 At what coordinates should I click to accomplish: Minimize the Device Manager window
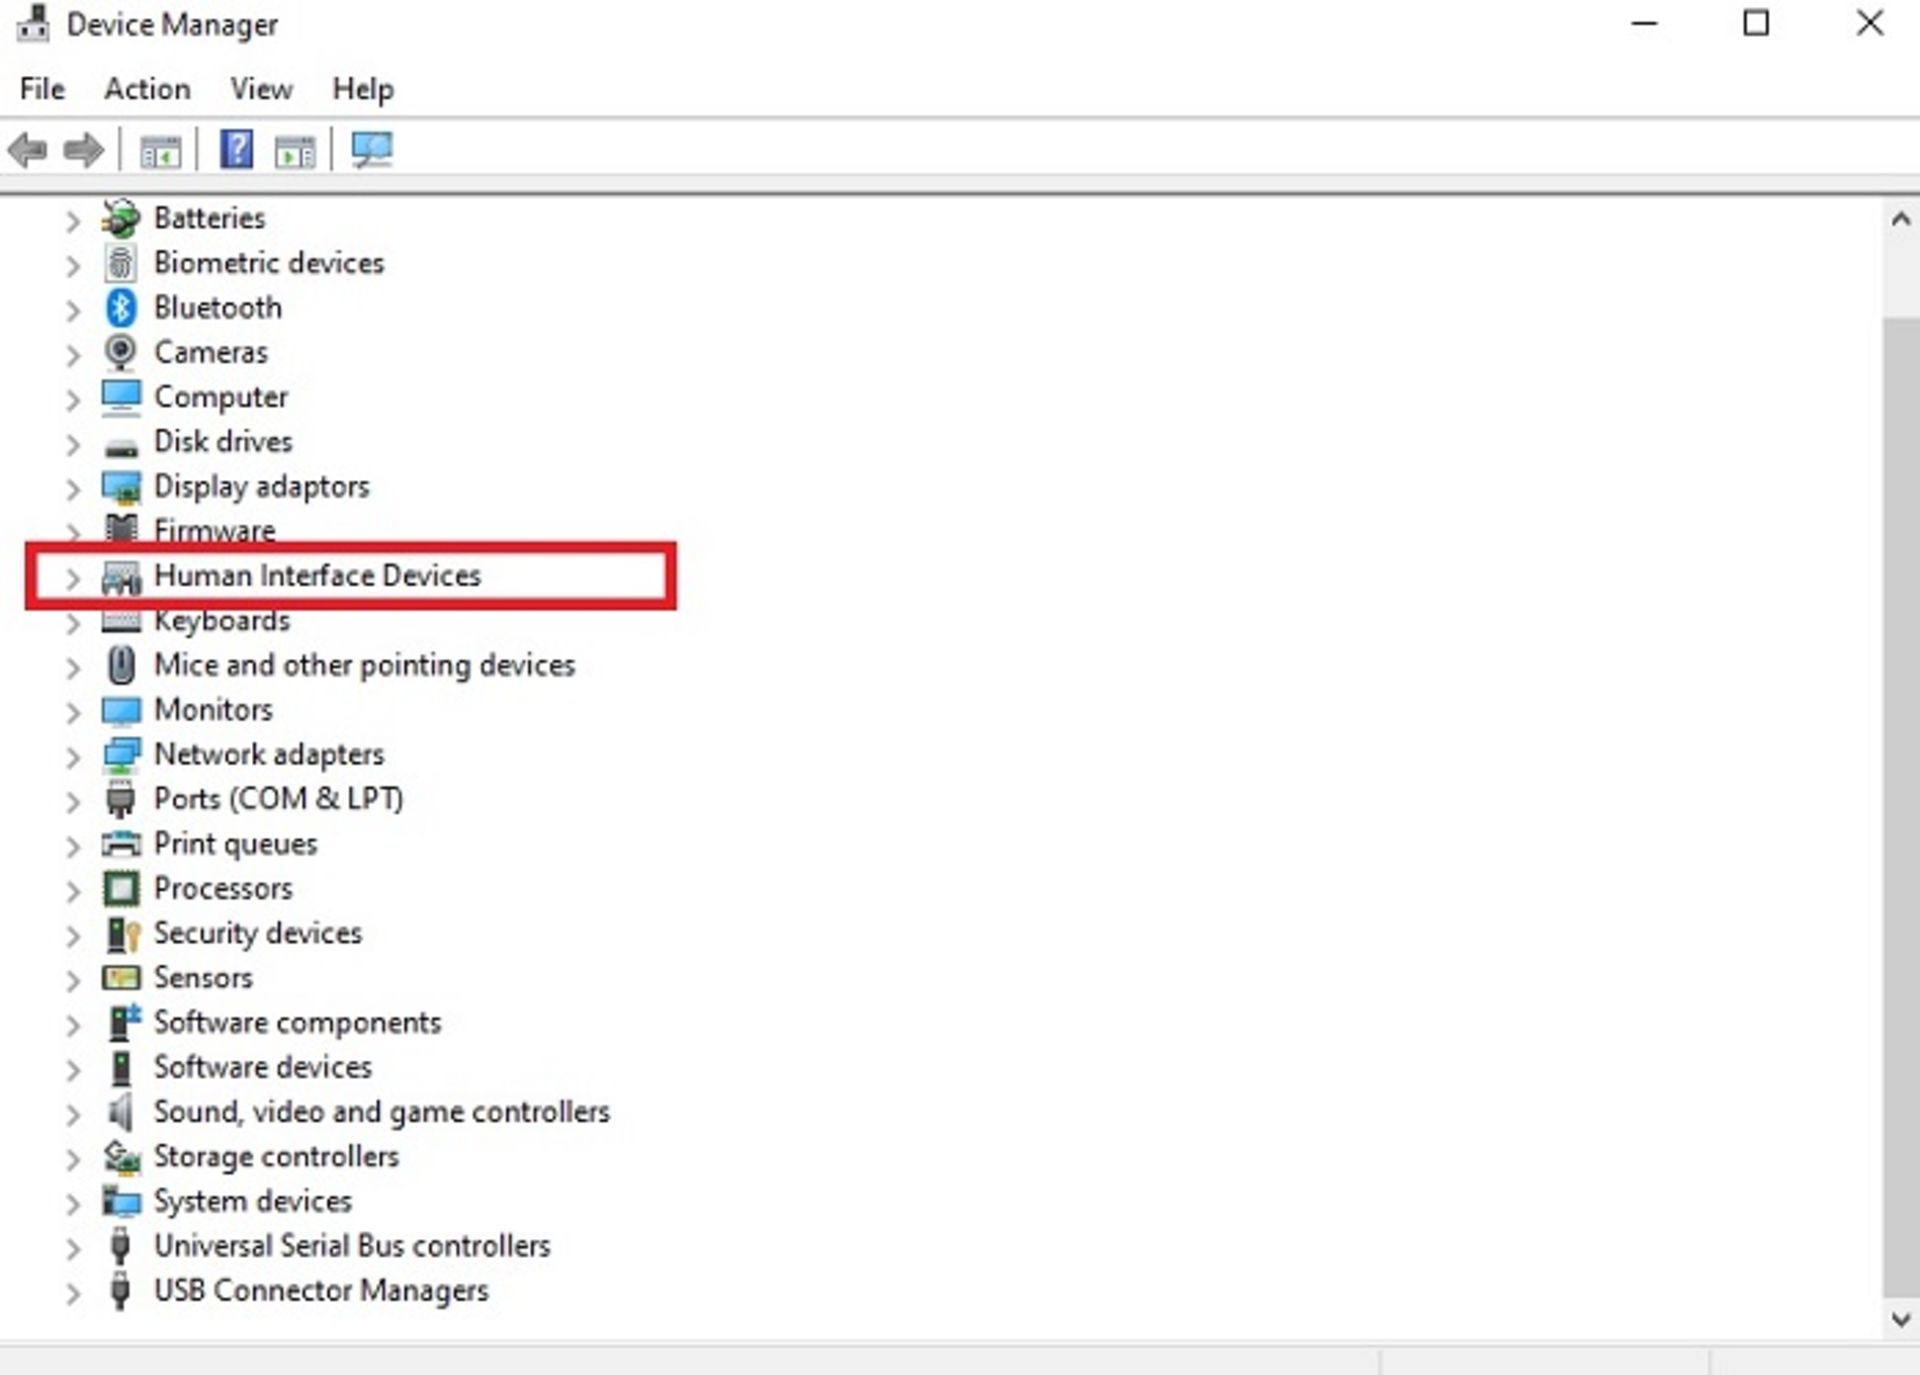[1644, 23]
